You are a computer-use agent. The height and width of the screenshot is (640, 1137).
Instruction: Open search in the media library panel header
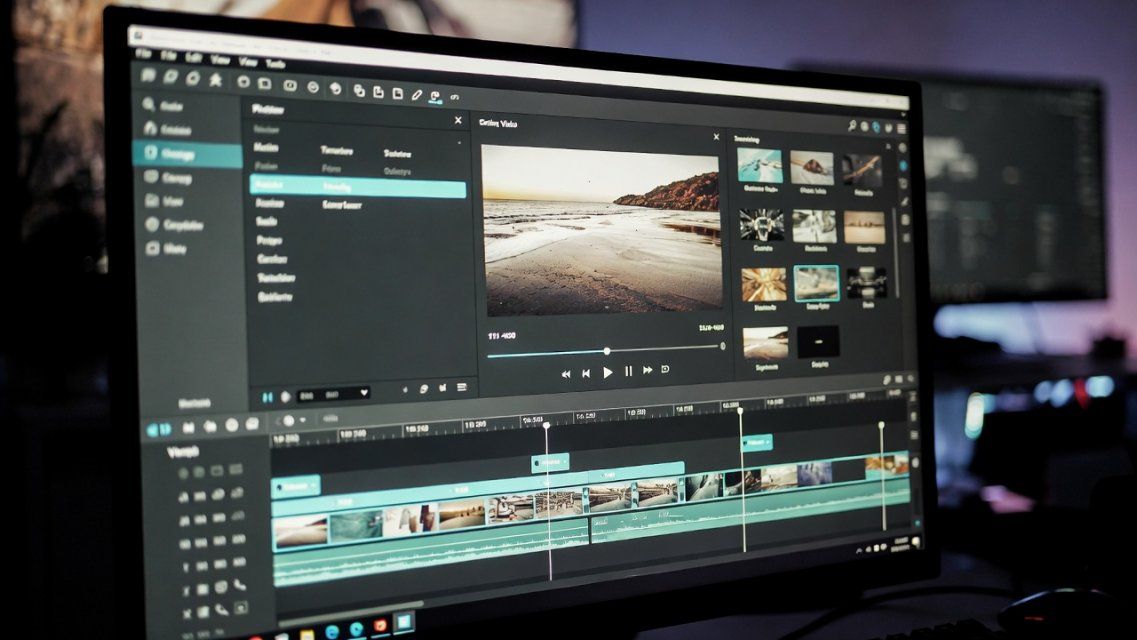click(851, 126)
